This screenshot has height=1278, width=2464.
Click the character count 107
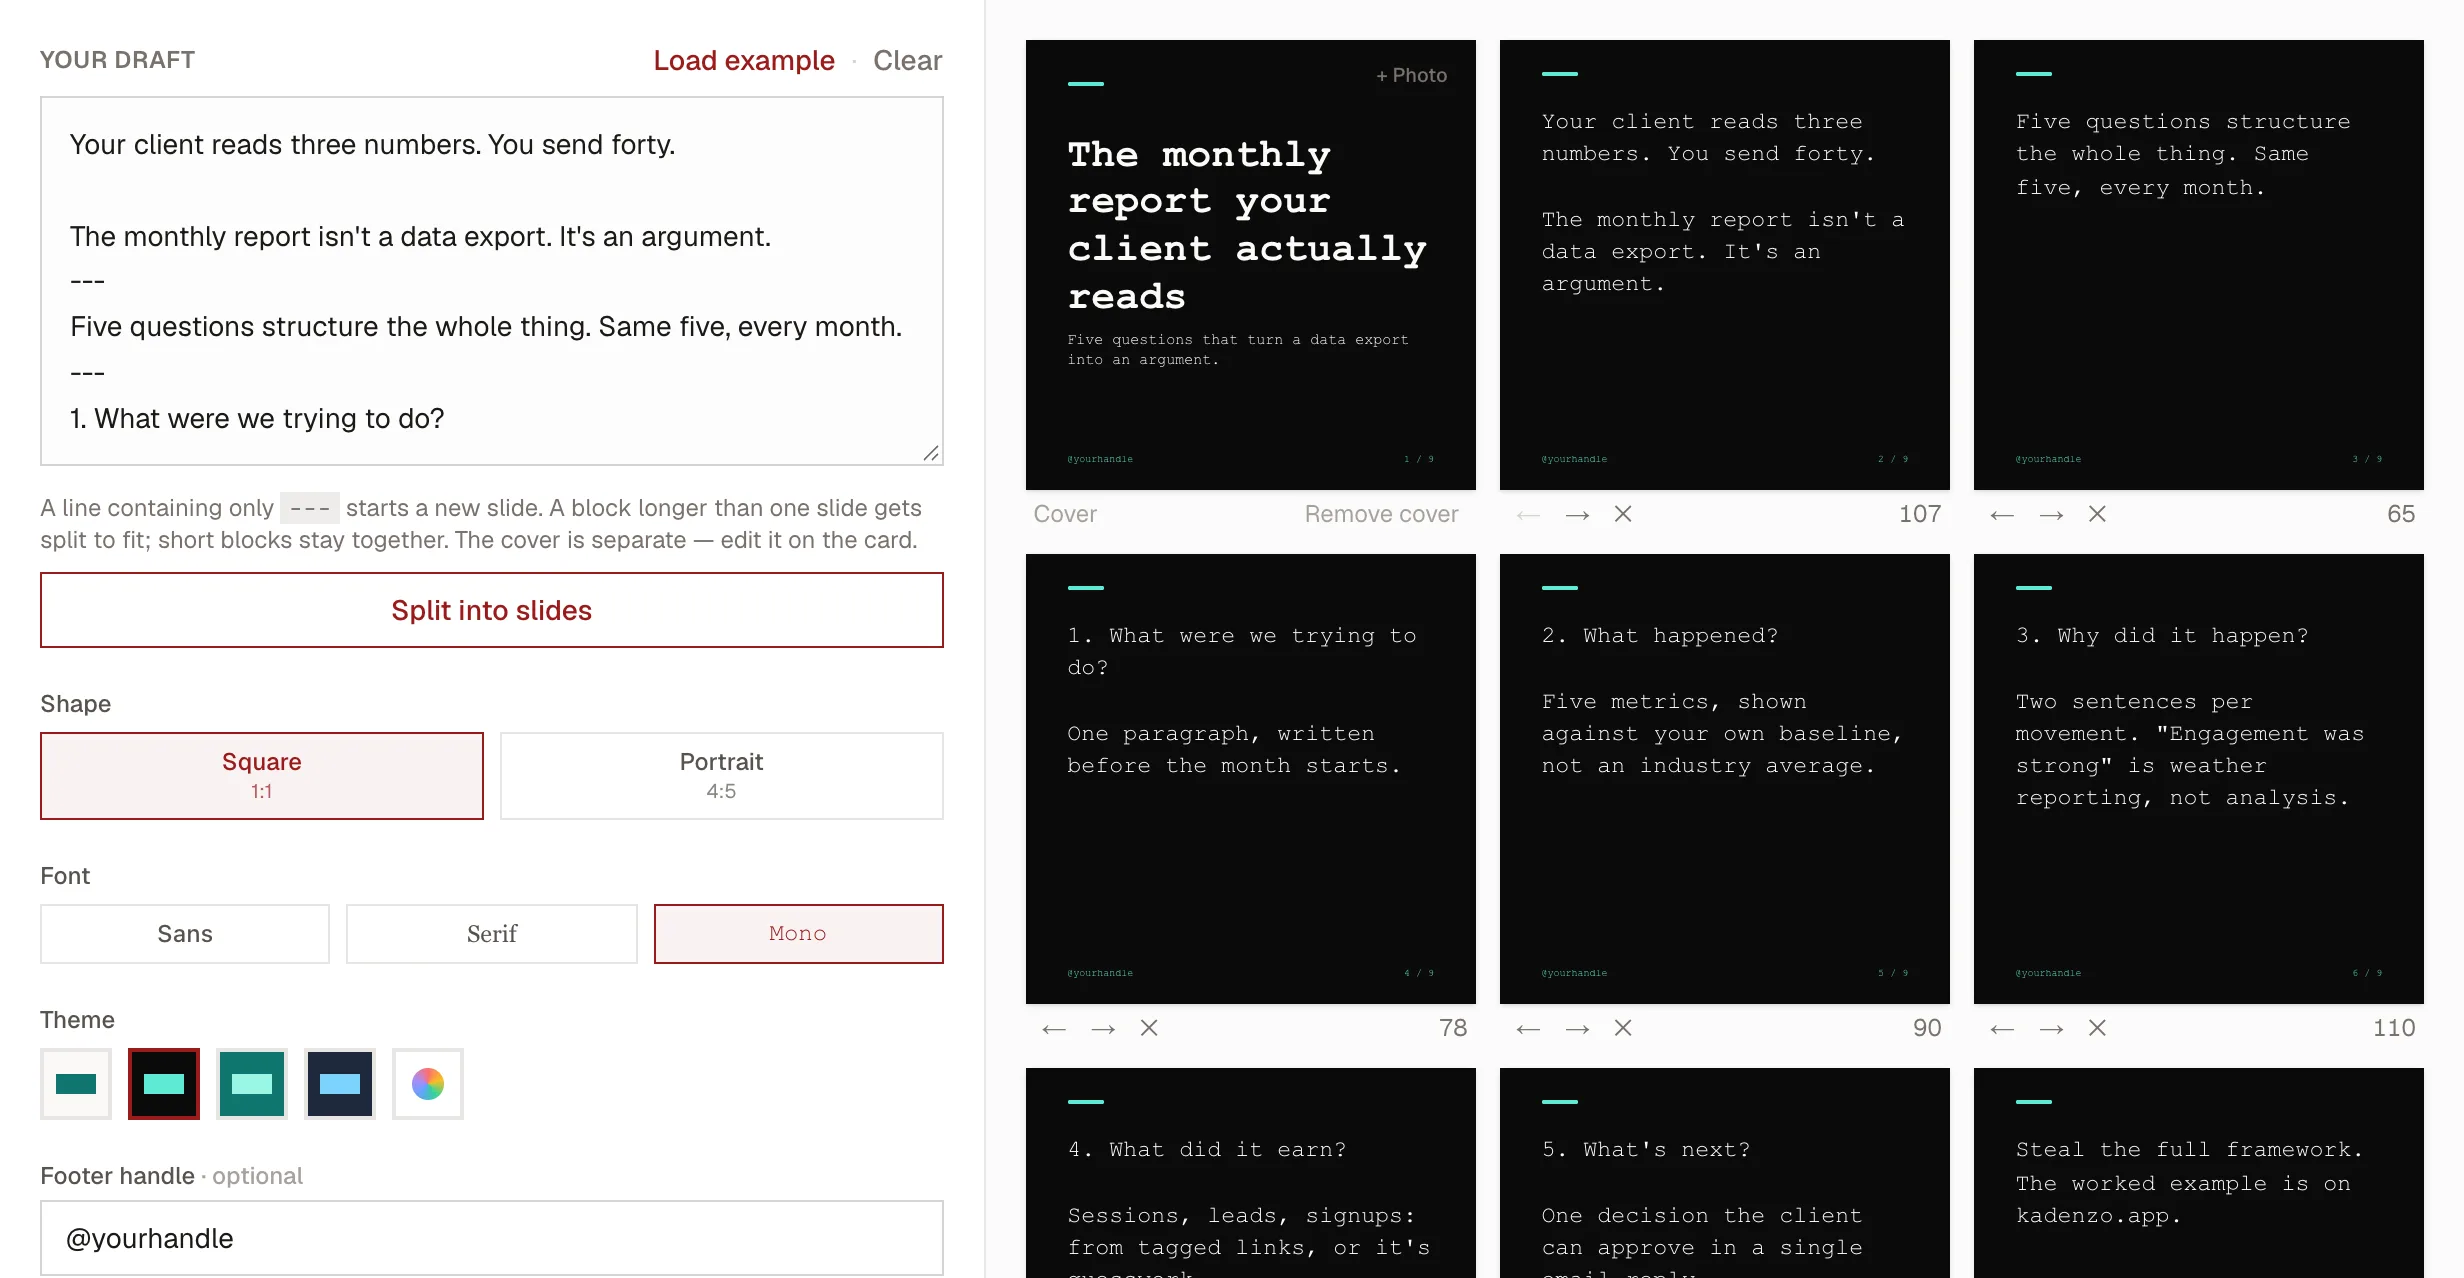point(1920,514)
